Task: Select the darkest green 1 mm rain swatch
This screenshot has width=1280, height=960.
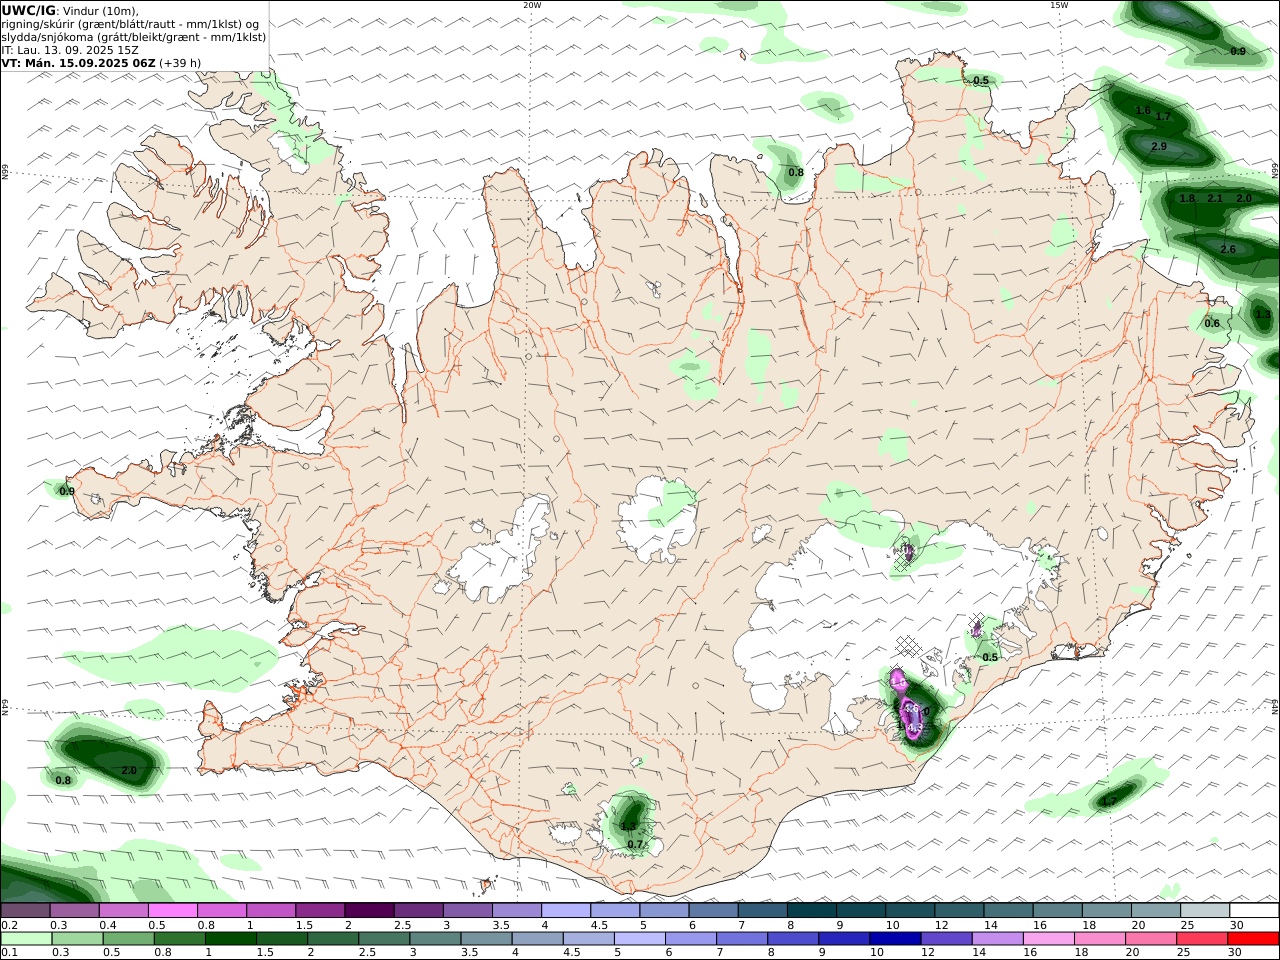Action: click(x=230, y=939)
